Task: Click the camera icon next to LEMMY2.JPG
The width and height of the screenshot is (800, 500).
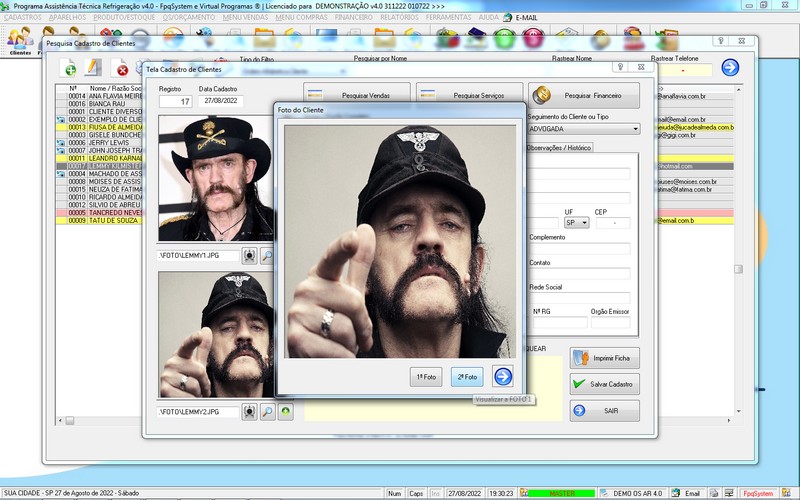Action: tap(249, 411)
